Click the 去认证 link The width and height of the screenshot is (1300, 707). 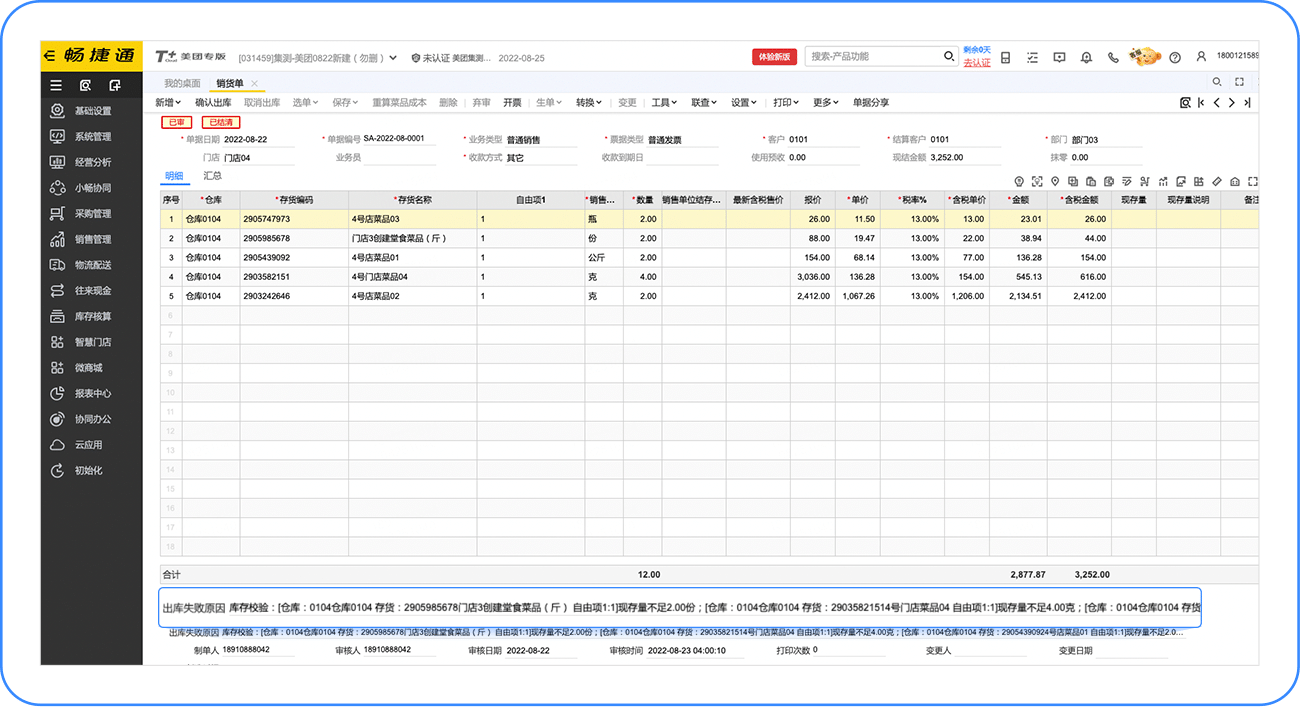976,63
